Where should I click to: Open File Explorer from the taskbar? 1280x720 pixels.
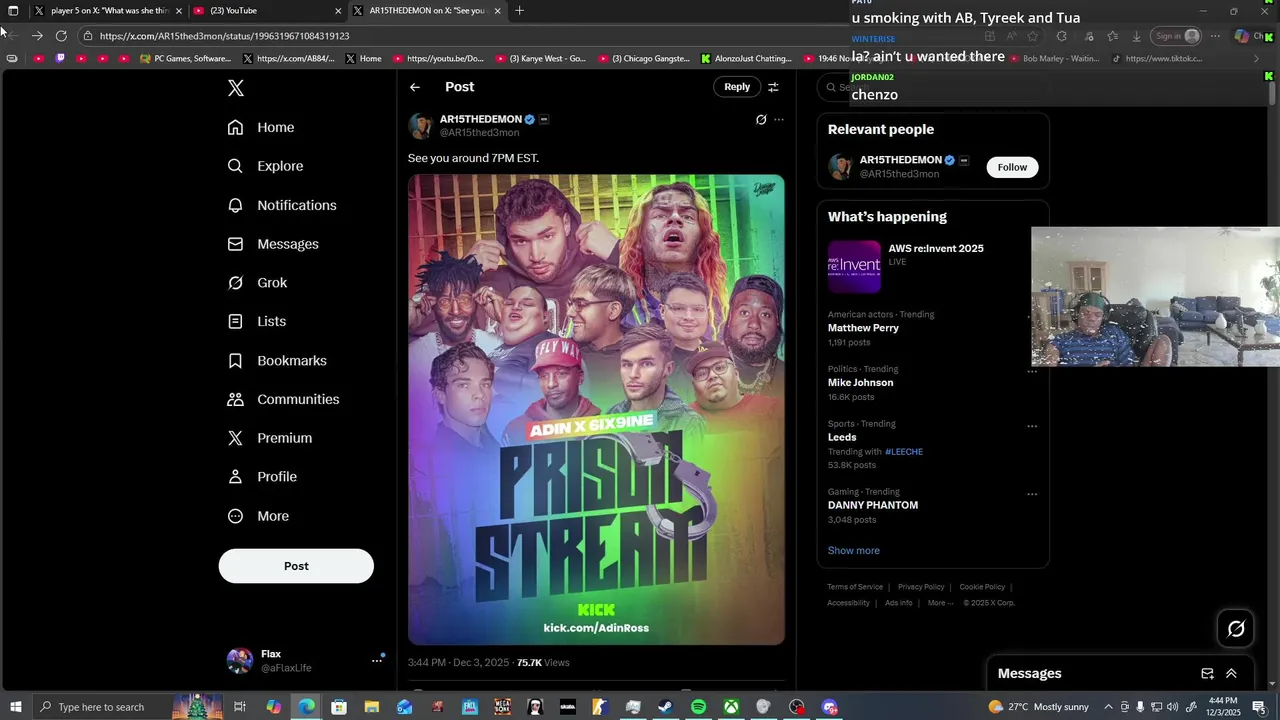[x=371, y=707]
